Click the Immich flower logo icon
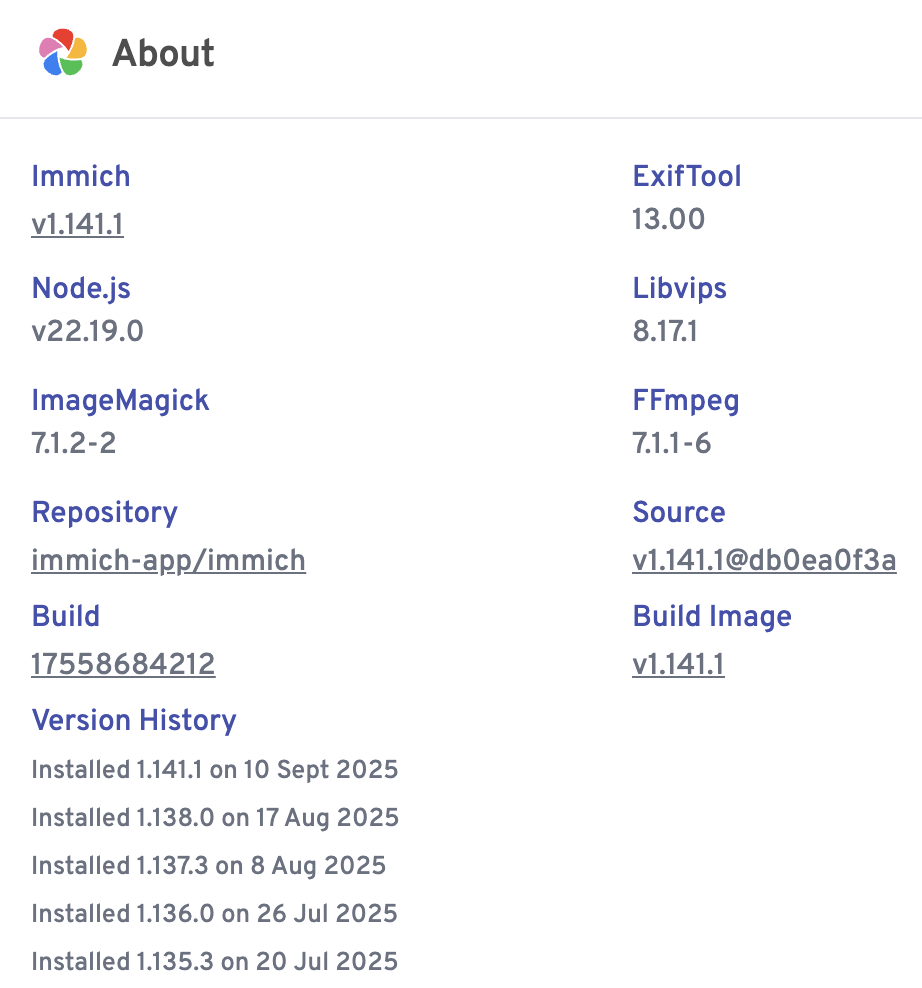 click(x=63, y=53)
